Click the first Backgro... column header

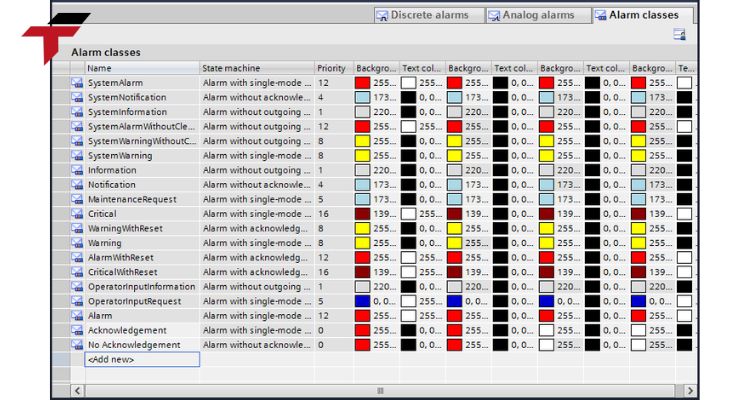(x=376, y=68)
